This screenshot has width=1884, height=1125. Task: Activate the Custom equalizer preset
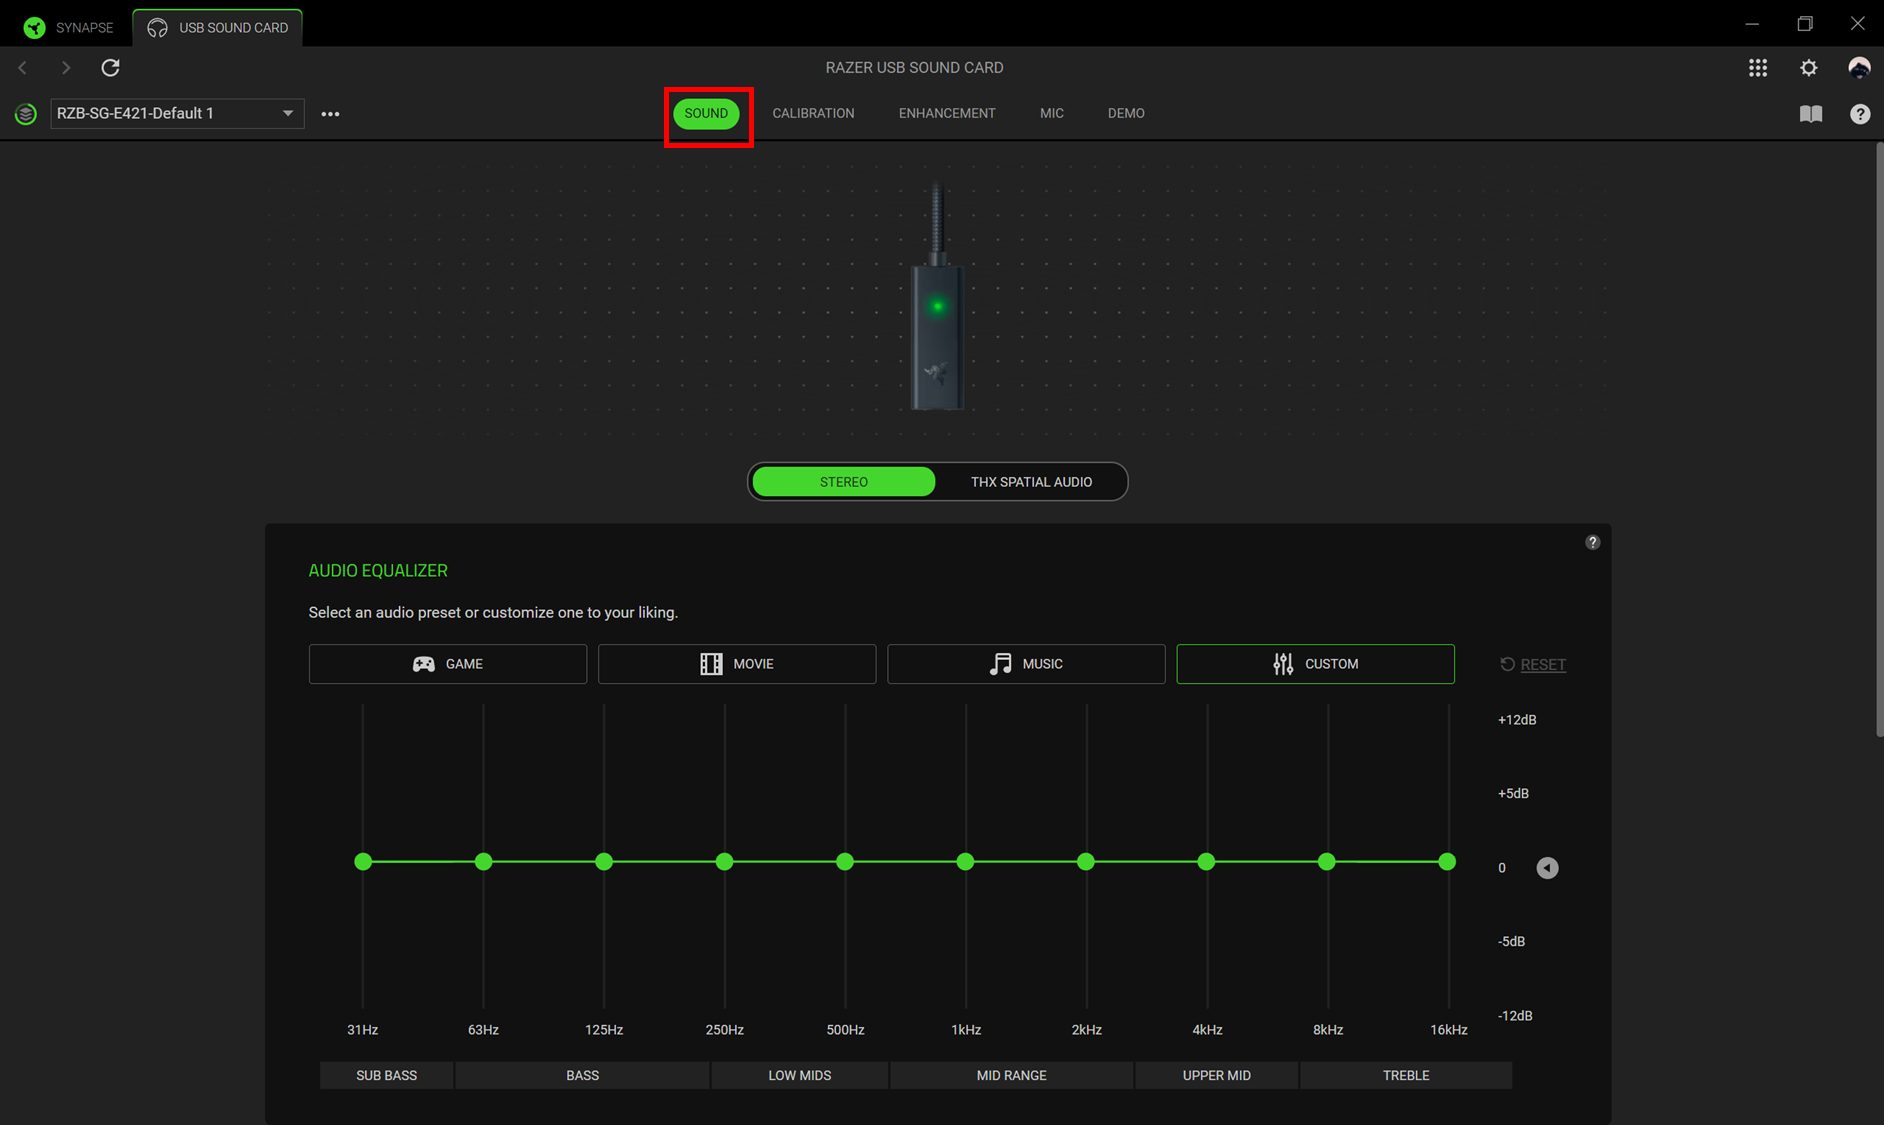pos(1315,663)
